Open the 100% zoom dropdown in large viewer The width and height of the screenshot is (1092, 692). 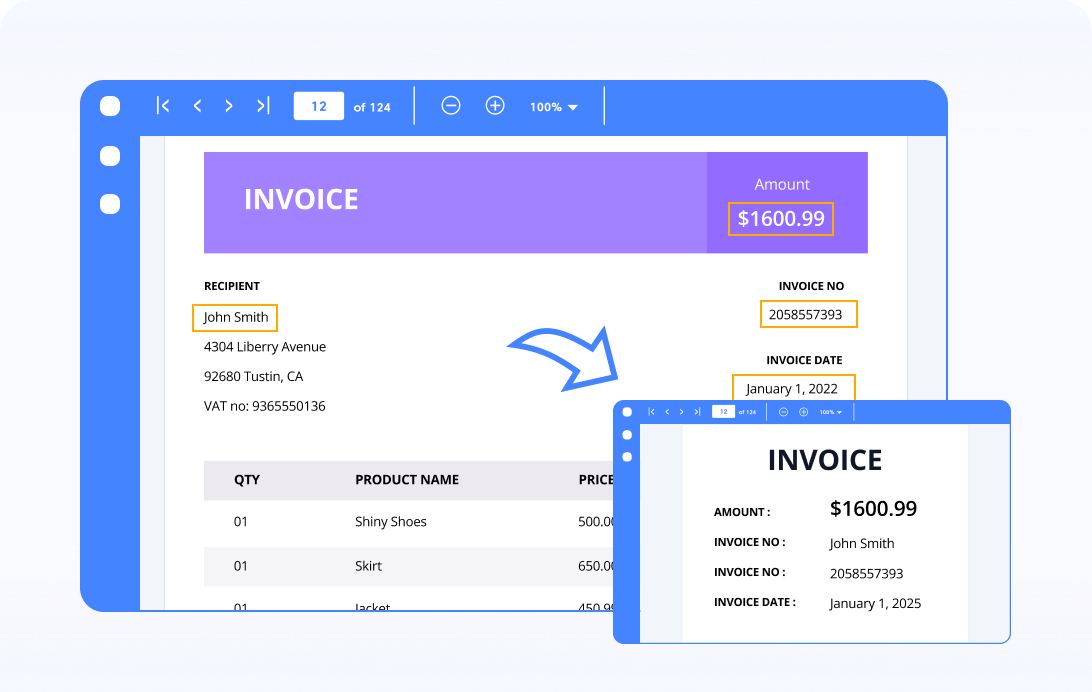coord(554,107)
